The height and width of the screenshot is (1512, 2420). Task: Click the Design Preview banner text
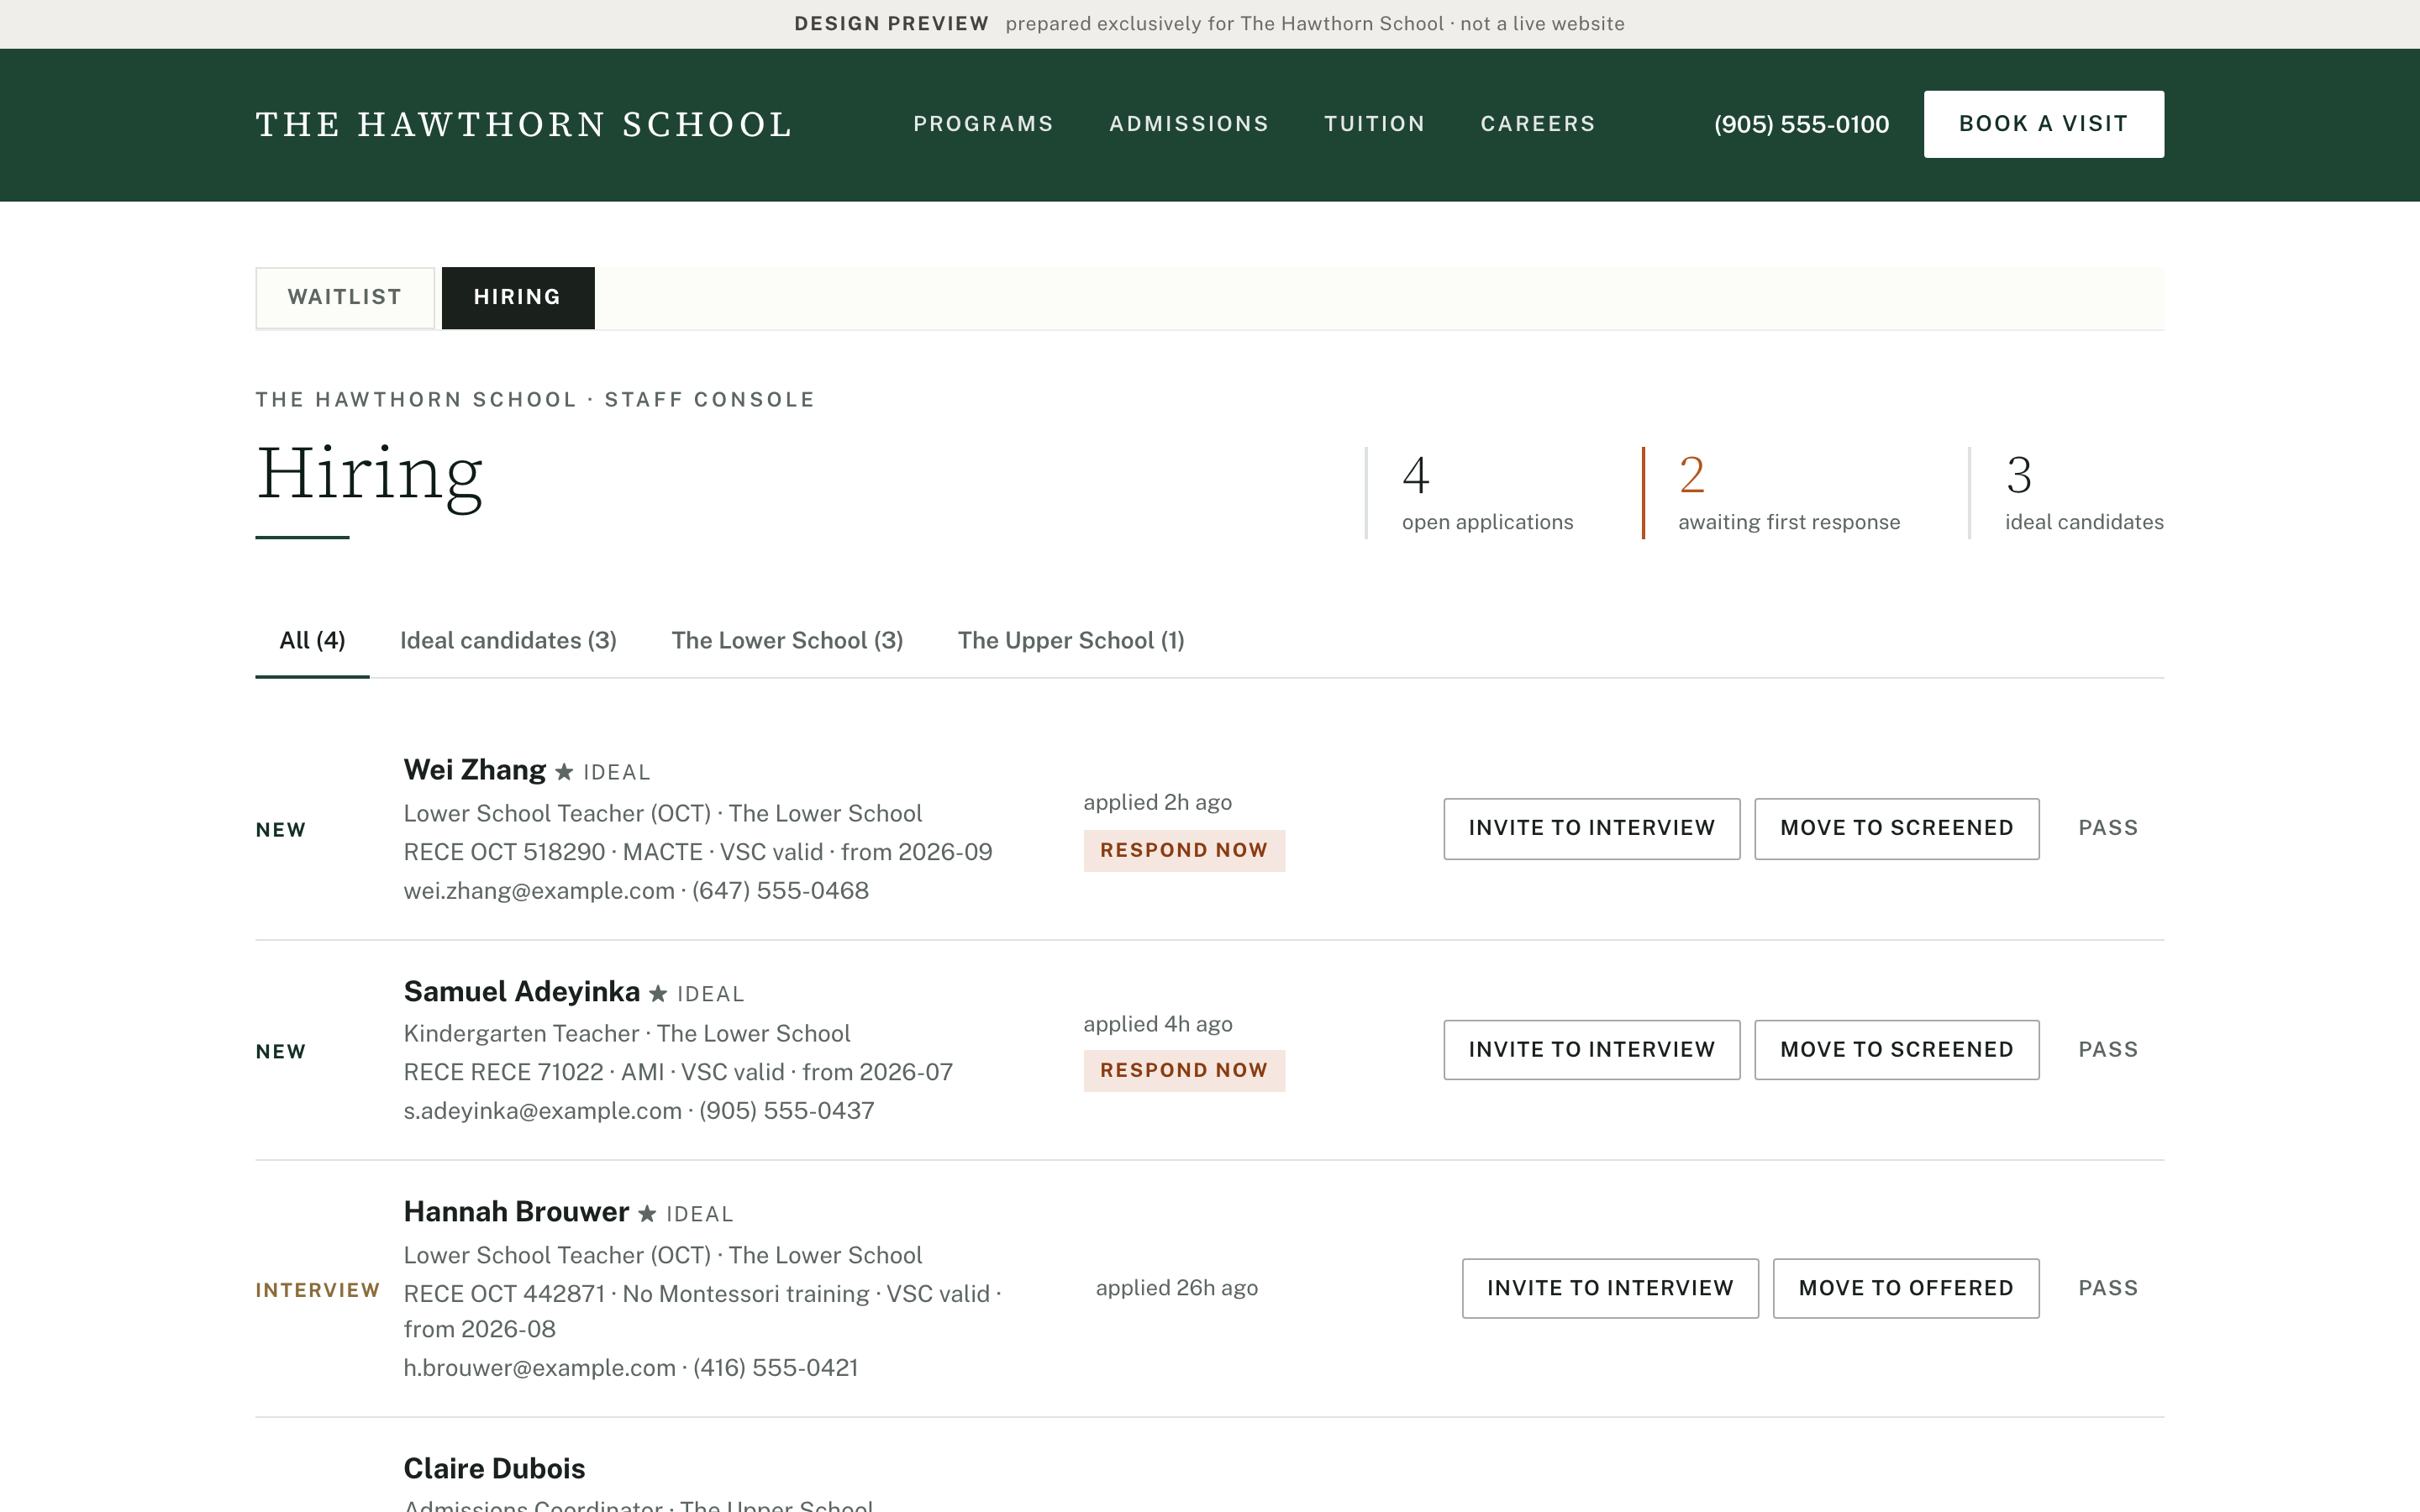pyautogui.click(x=1210, y=24)
